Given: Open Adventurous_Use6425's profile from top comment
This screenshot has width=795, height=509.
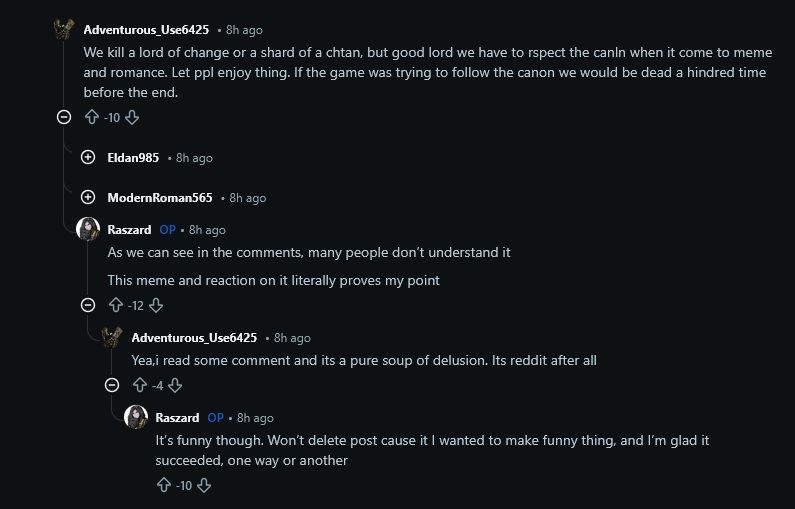Looking at the screenshot, I should coord(146,30).
